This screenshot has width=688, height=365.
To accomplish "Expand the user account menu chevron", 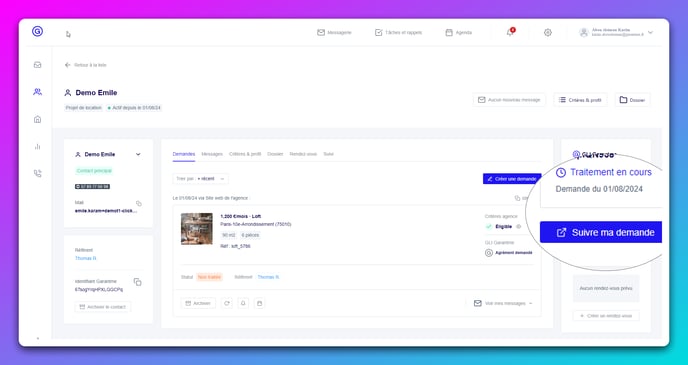I will [650, 32].
